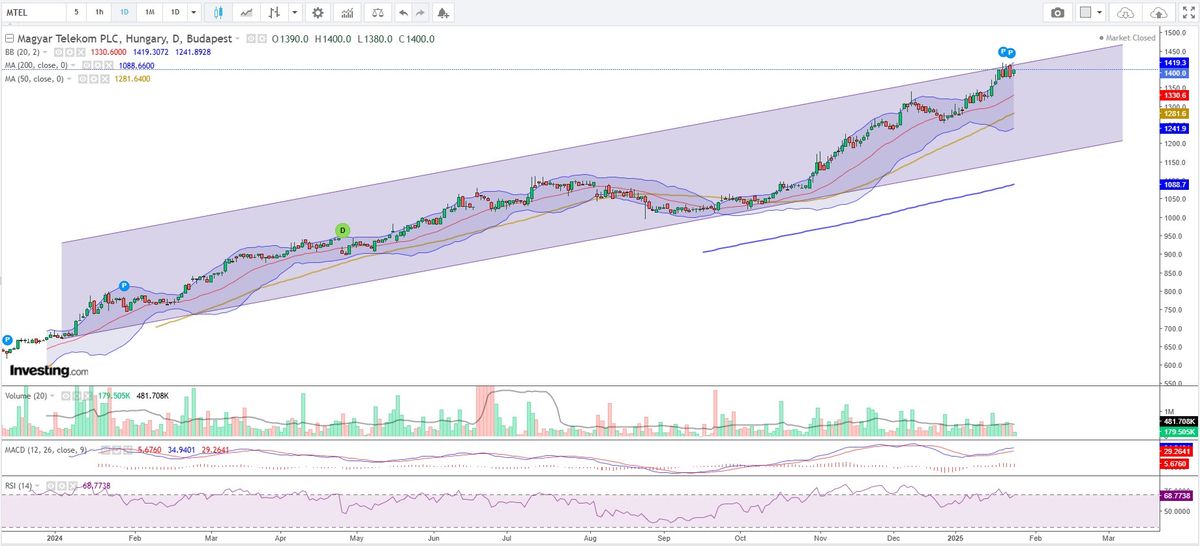The height and width of the screenshot is (546, 1200).
Task: Open MACD indicator settings icon
Action: pos(116,450)
